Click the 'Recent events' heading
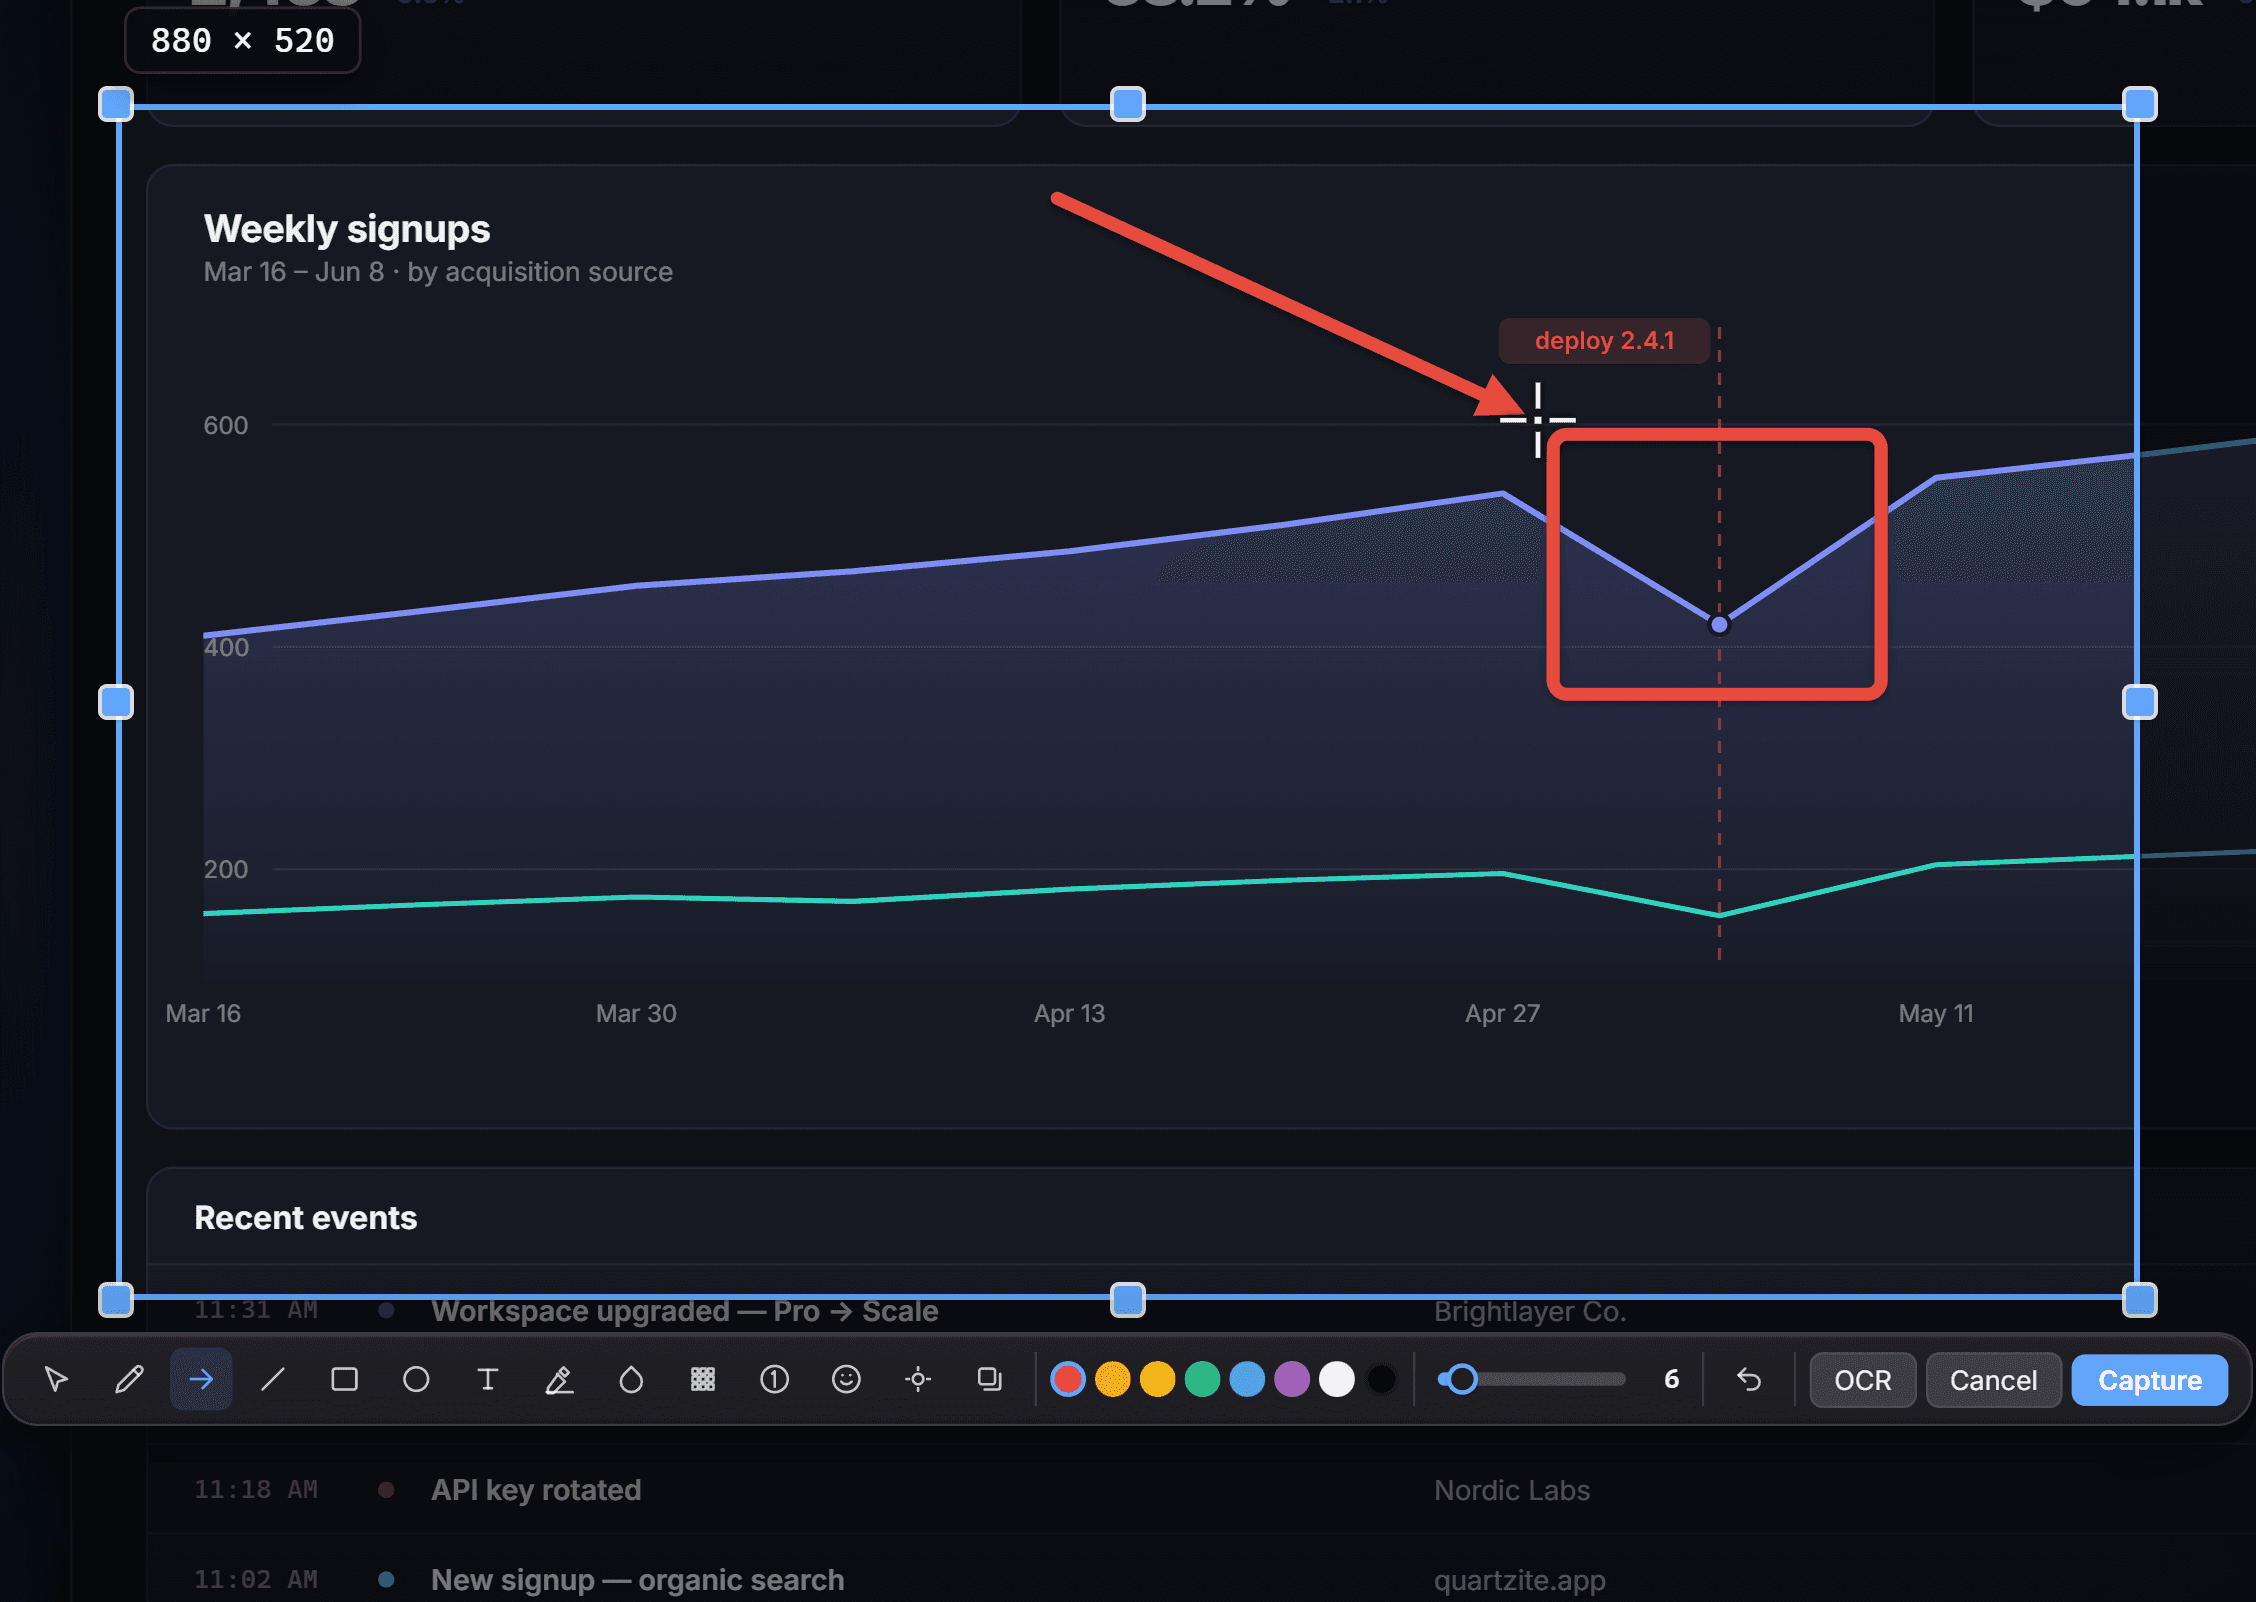The height and width of the screenshot is (1602, 2256). [306, 1218]
